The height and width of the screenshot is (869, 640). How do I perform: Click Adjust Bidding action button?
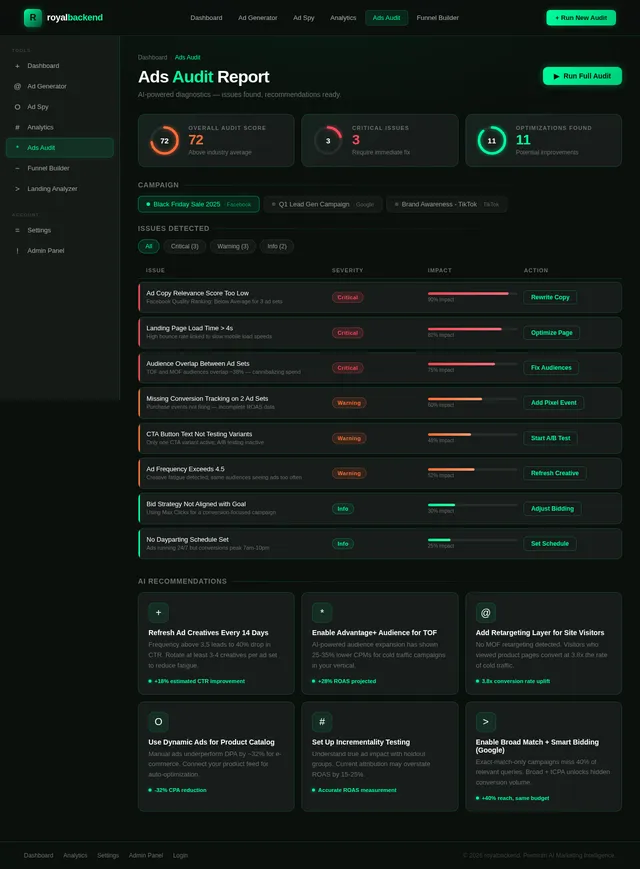[x=552, y=509]
